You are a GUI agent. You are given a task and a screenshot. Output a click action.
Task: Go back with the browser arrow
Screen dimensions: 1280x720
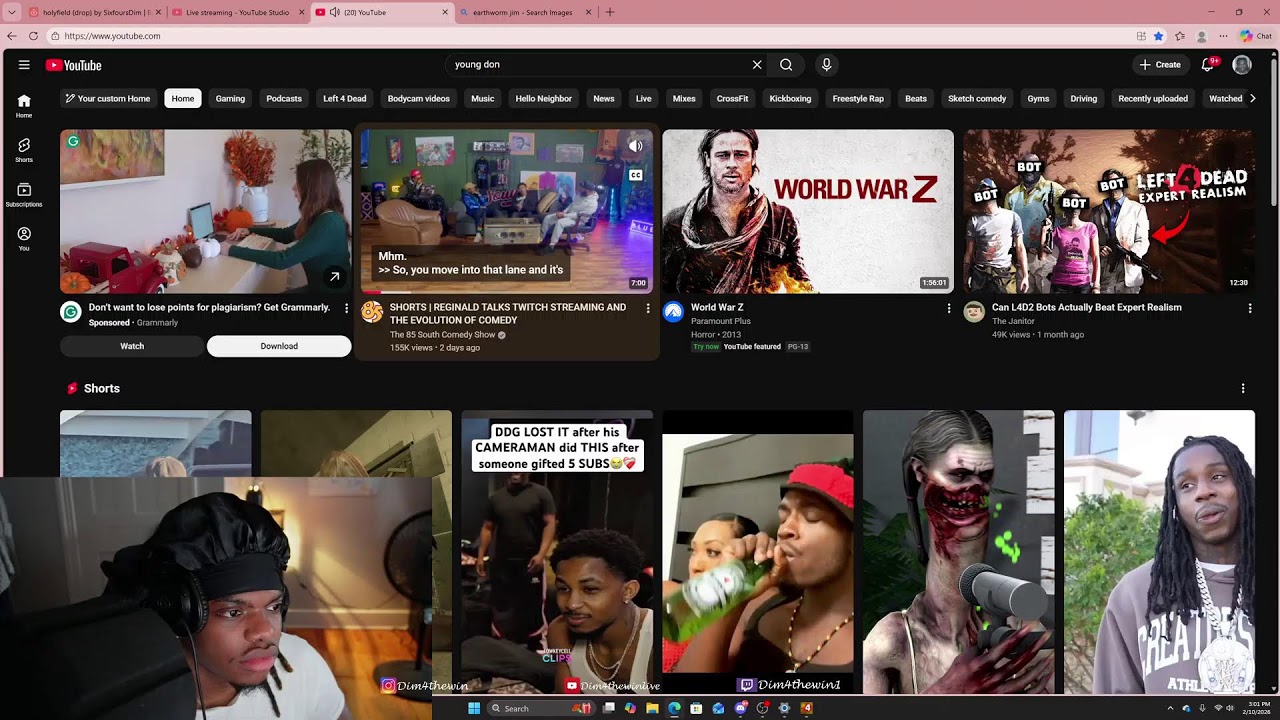pos(11,36)
